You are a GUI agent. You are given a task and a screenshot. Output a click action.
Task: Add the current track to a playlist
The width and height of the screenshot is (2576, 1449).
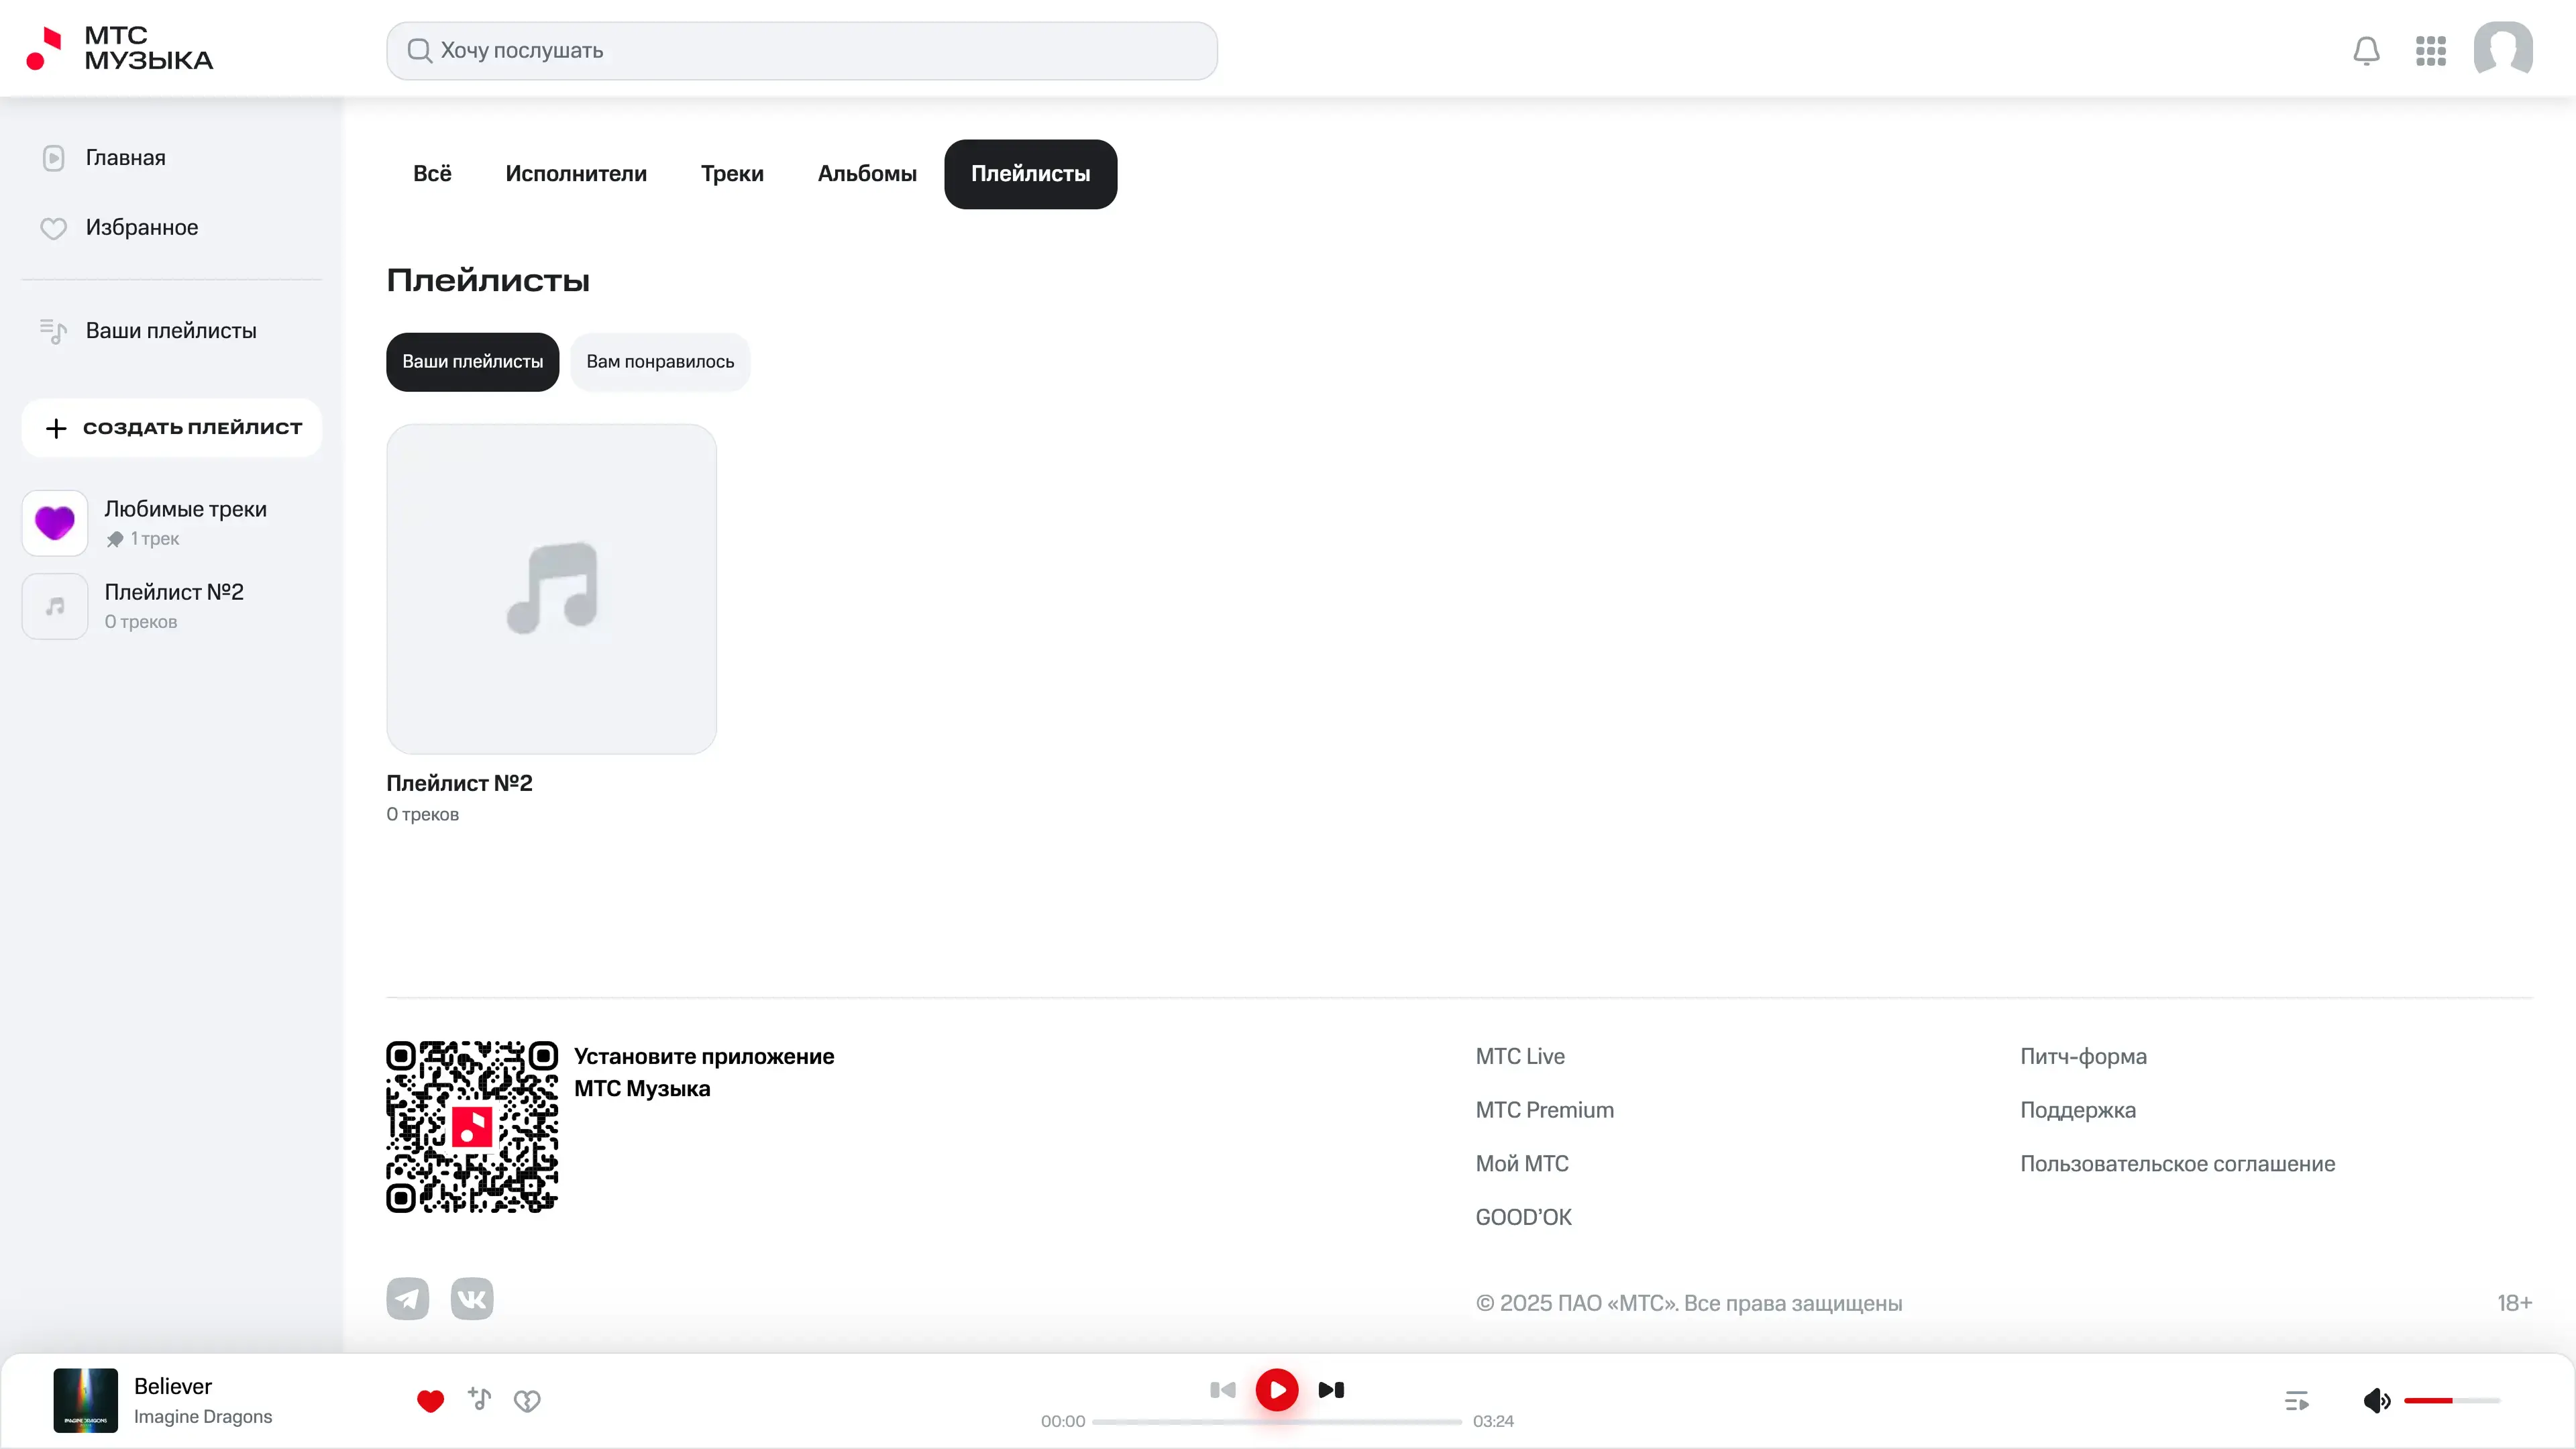coord(479,1399)
